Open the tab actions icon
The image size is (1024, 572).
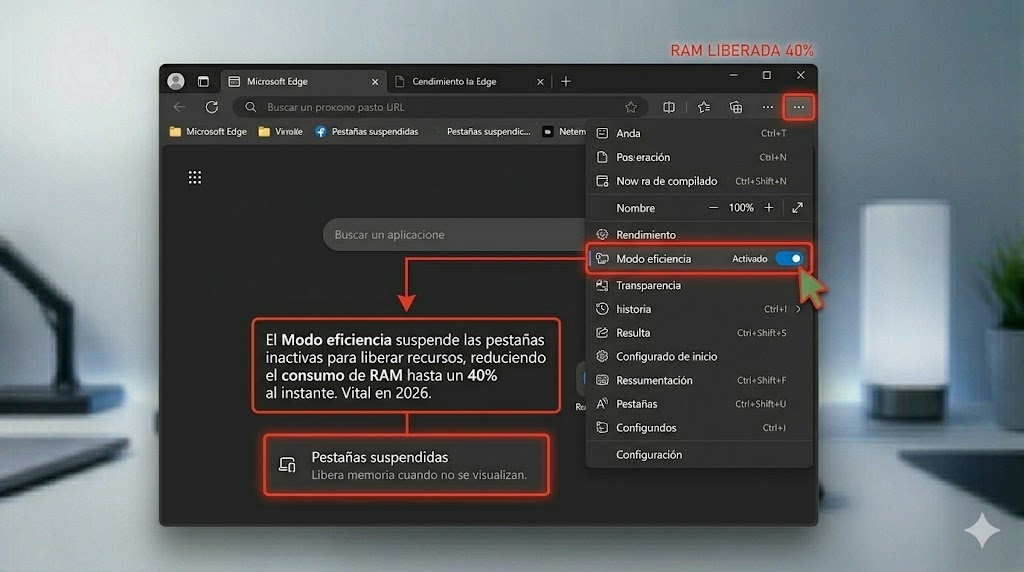tap(203, 82)
